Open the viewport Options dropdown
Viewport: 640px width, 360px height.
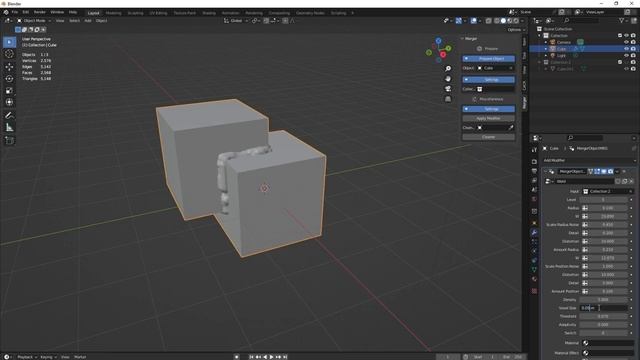(516, 30)
